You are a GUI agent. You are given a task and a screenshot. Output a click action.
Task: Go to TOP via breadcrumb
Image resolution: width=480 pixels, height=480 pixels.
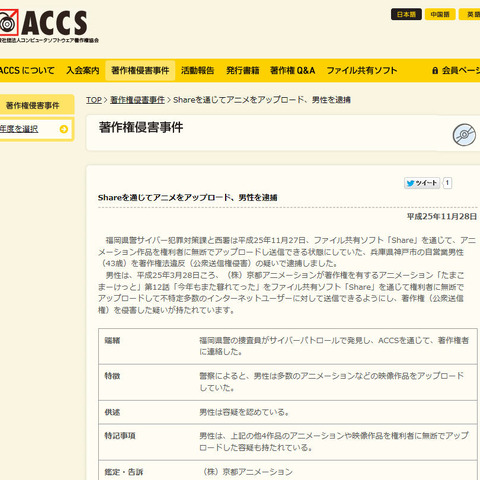[x=94, y=100]
